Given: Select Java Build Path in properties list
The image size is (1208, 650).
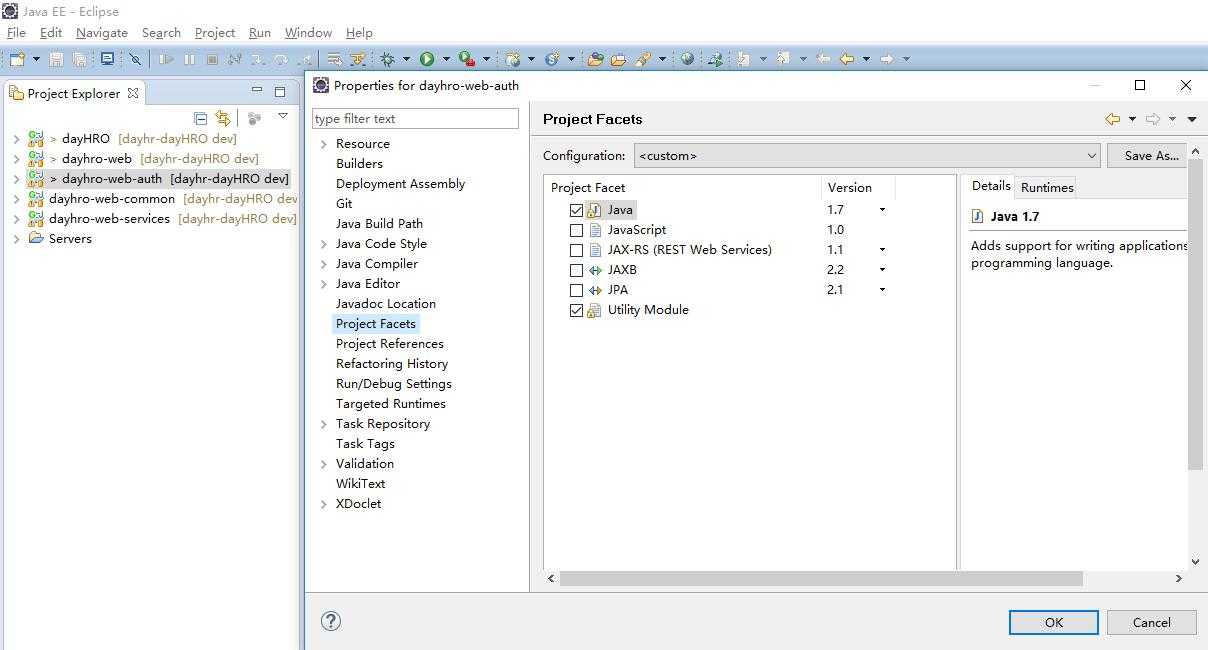Looking at the screenshot, I should coord(379,224).
